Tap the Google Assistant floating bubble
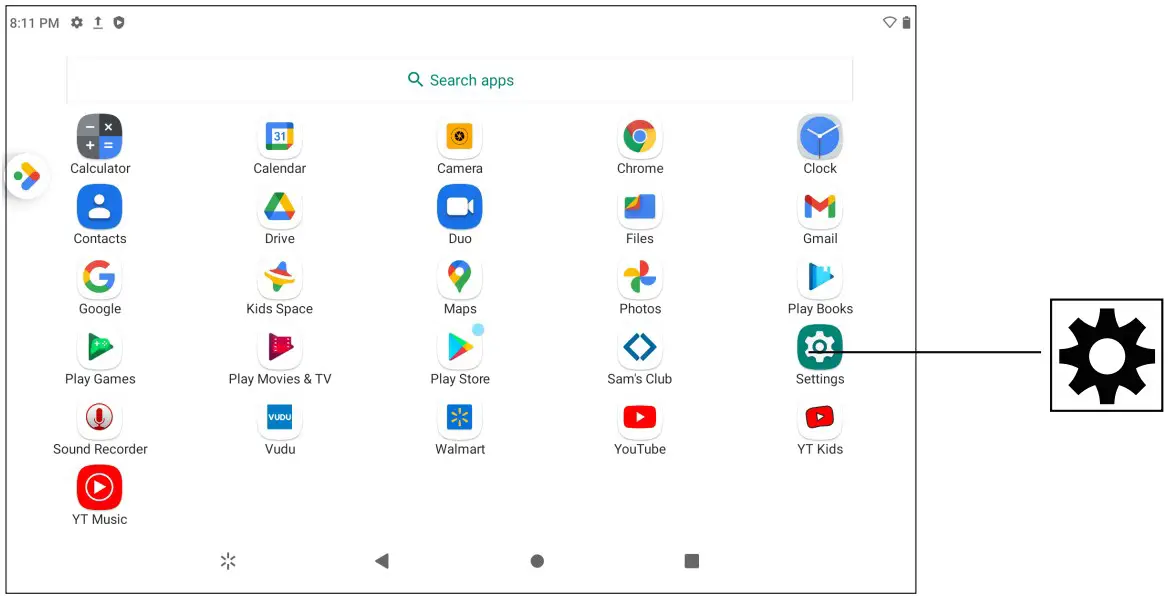The width and height of the screenshot is (1171, 596). coord(28,176)
